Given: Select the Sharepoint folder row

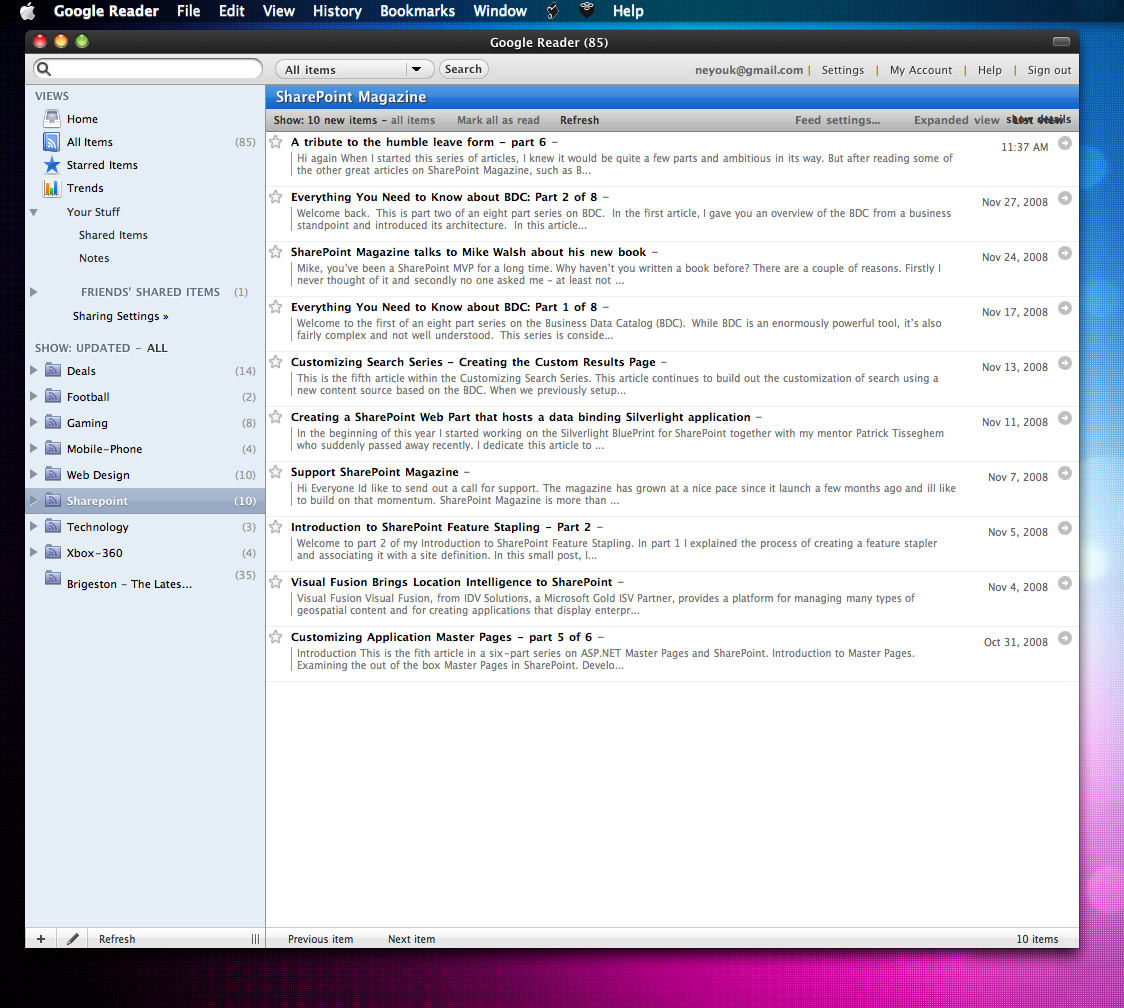Looking at the screenshot, I should tap(145, 500).
